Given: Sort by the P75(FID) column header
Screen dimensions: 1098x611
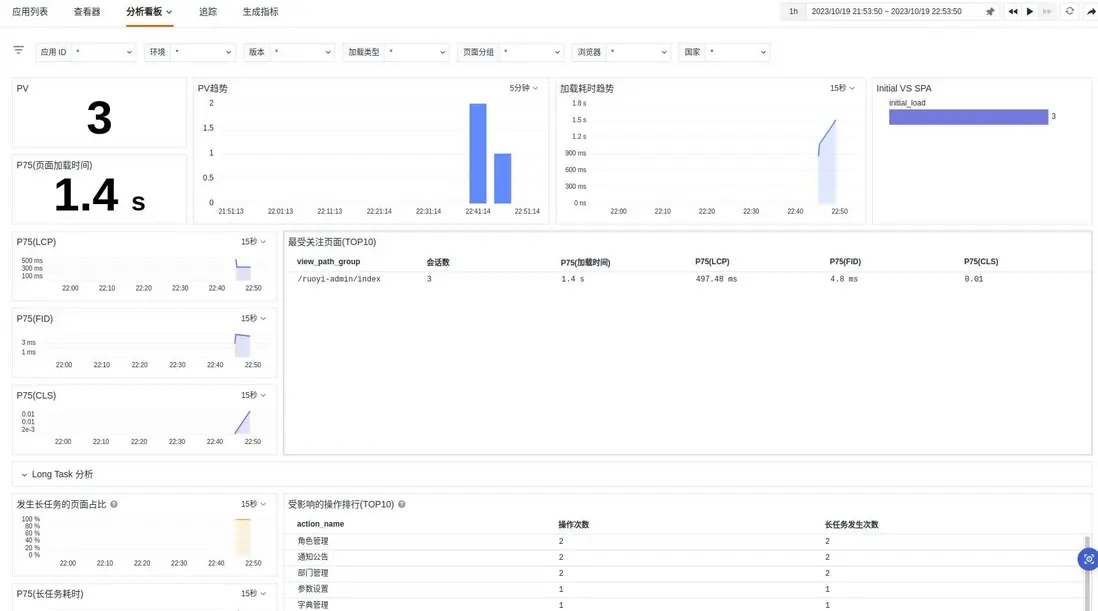Looking at the screenshot, I should [845, 262].
